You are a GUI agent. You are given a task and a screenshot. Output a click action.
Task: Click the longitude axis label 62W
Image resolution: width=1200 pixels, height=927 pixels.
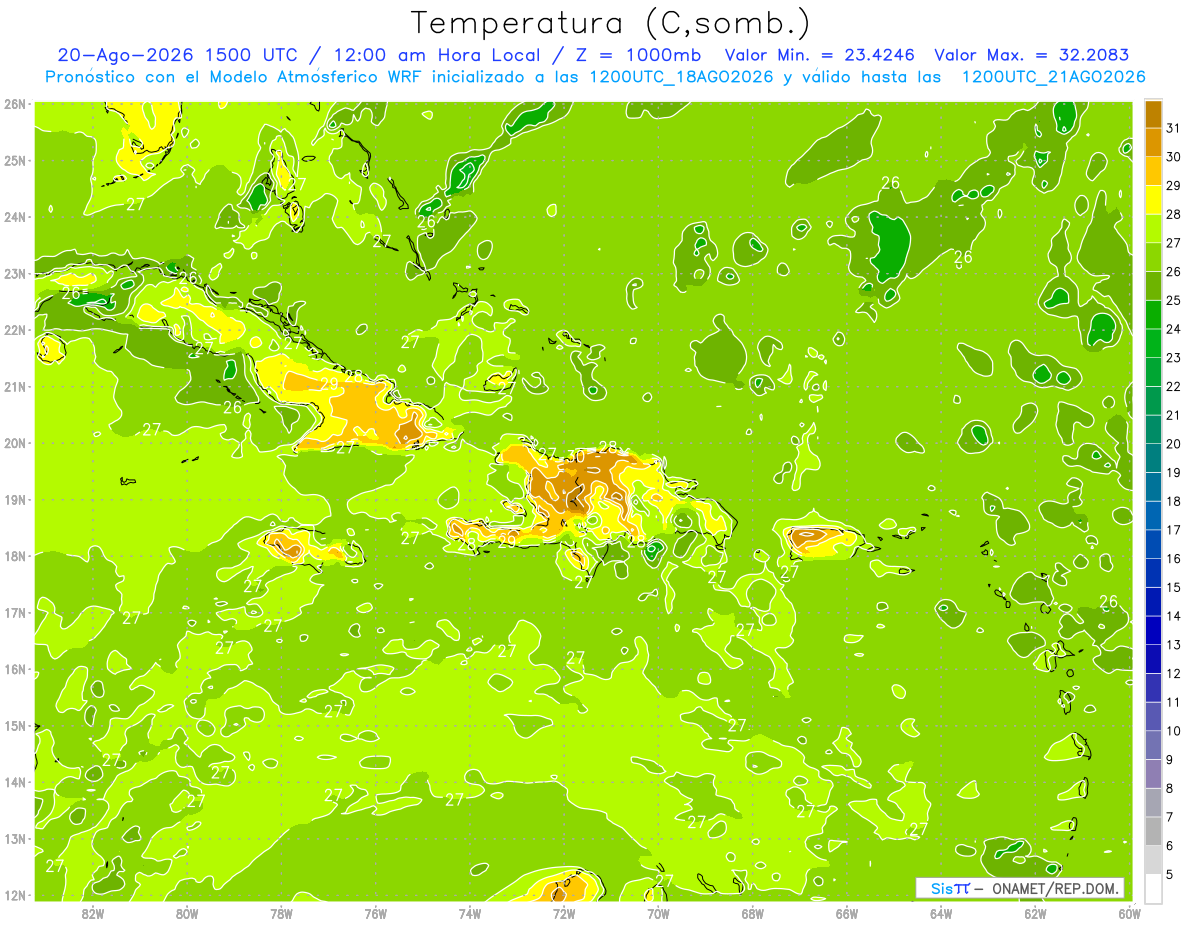coord(1035,913)
